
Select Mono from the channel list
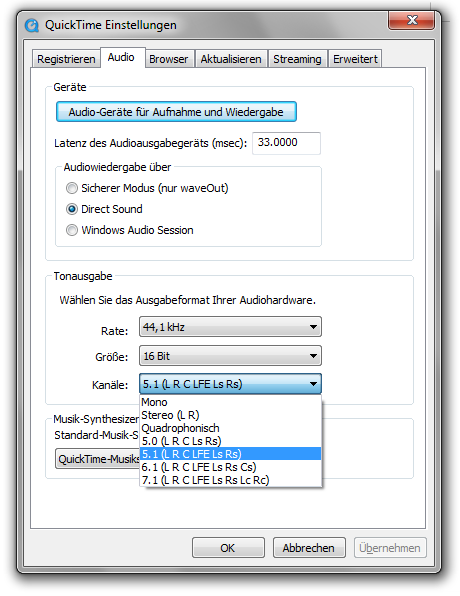(230, 402)
